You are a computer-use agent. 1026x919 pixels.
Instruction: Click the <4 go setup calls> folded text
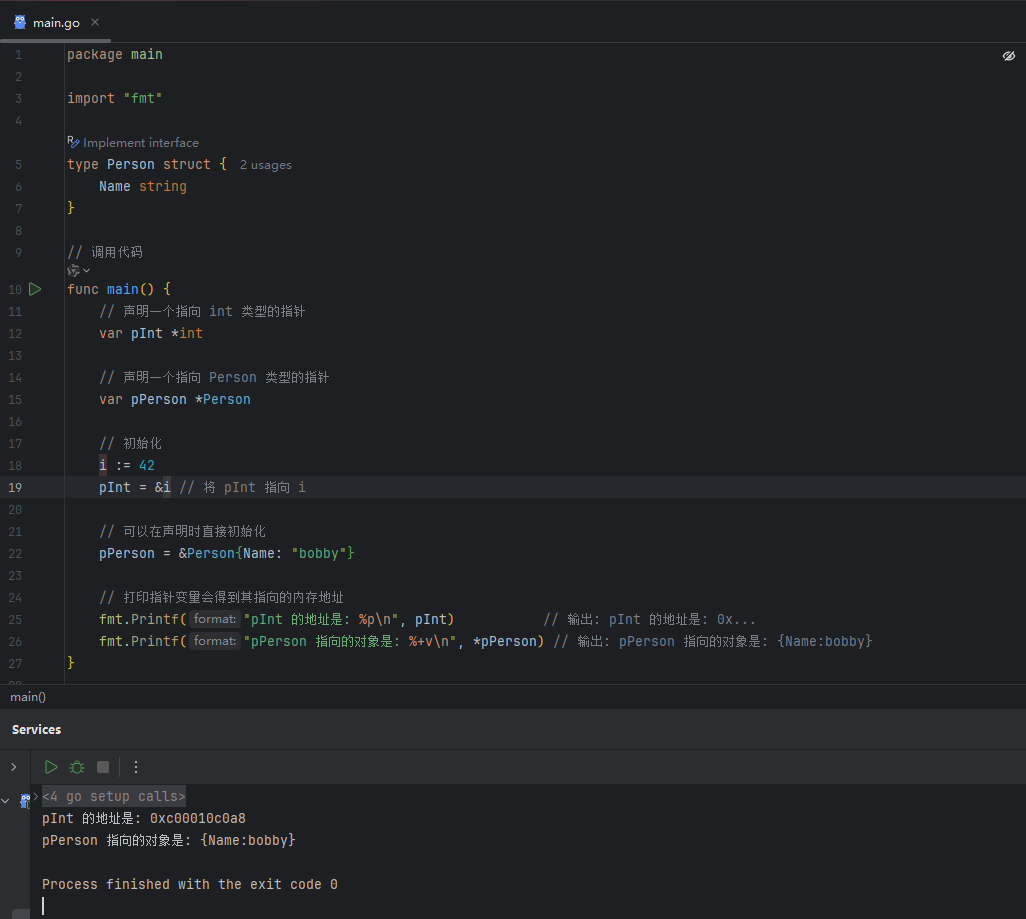point(114,797)
